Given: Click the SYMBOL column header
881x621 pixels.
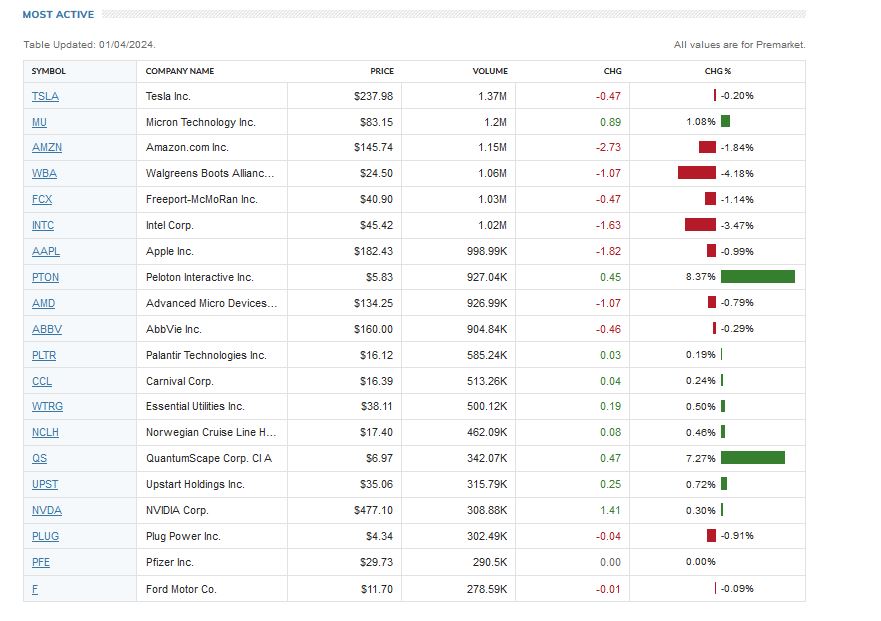Looking at the screenshot, I should click(x=48, y=71).
